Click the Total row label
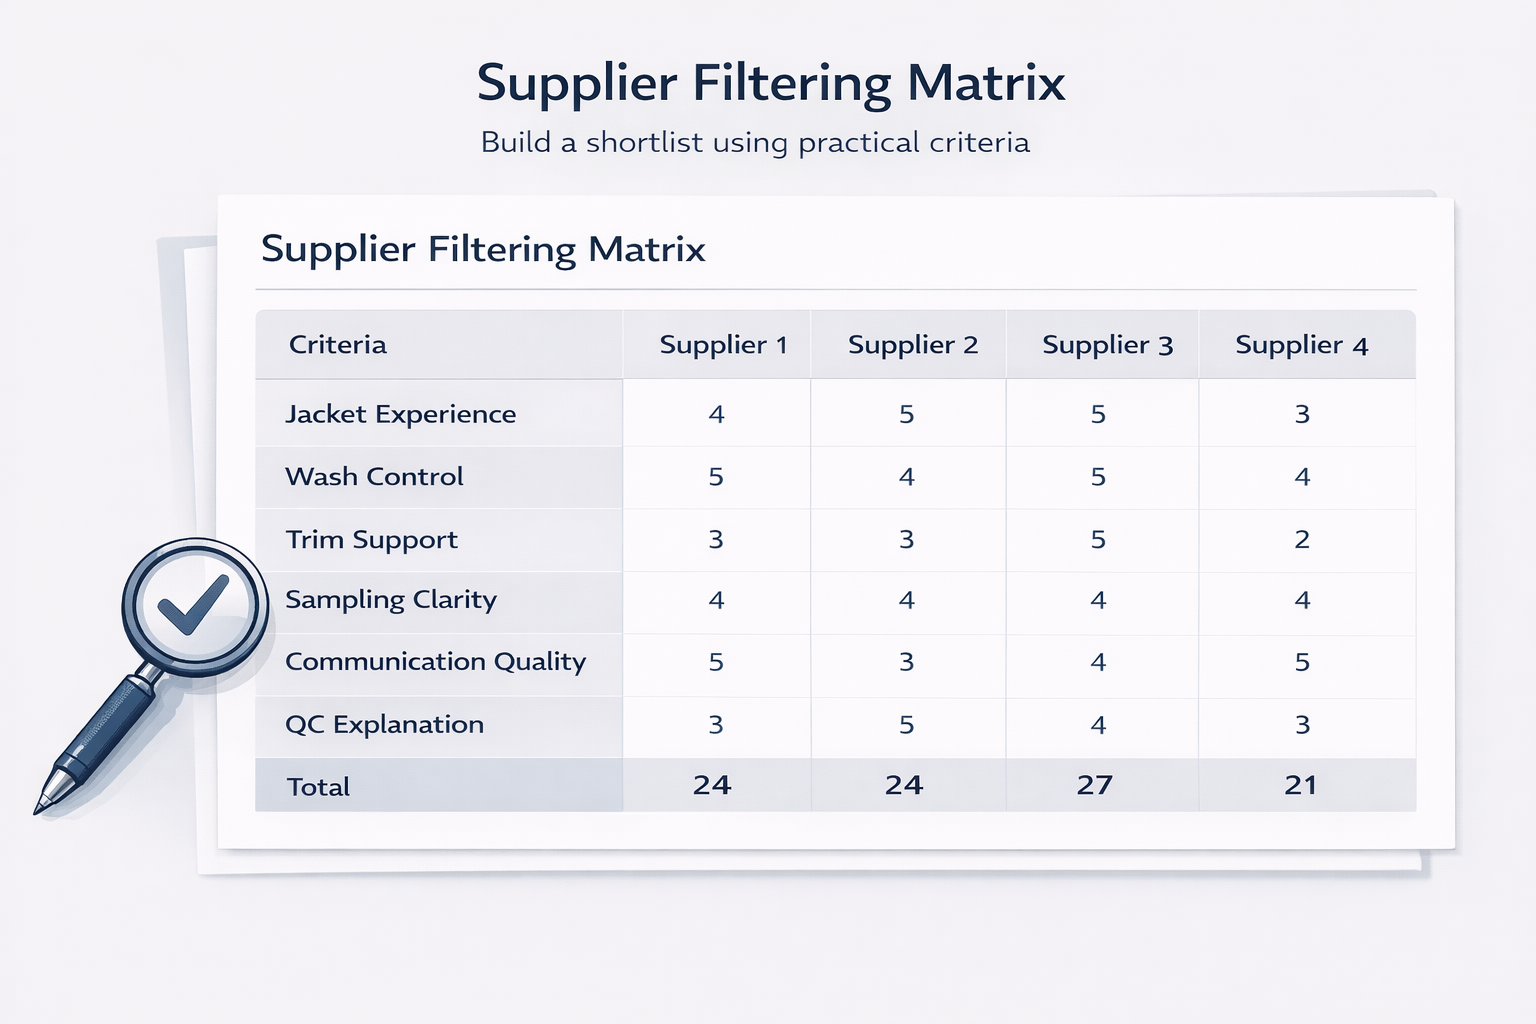The height and width of the screenshot is (1024, 1536). pyautogui.click(x=319, y=787)
